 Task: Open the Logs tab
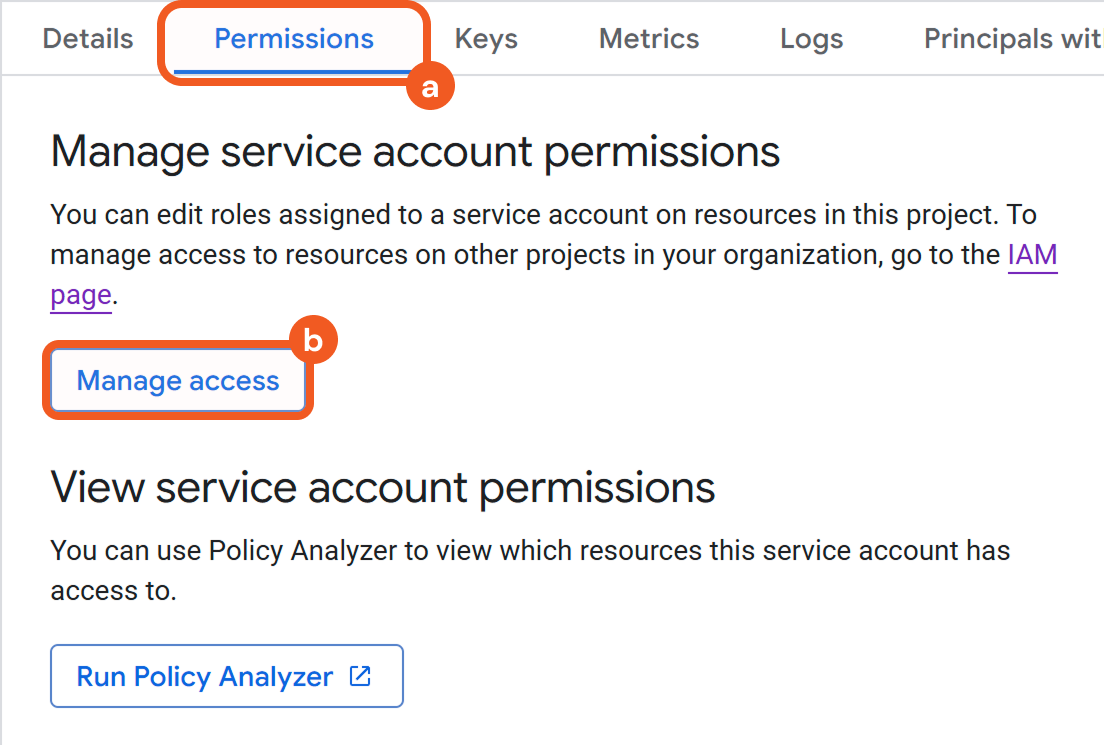811,39
